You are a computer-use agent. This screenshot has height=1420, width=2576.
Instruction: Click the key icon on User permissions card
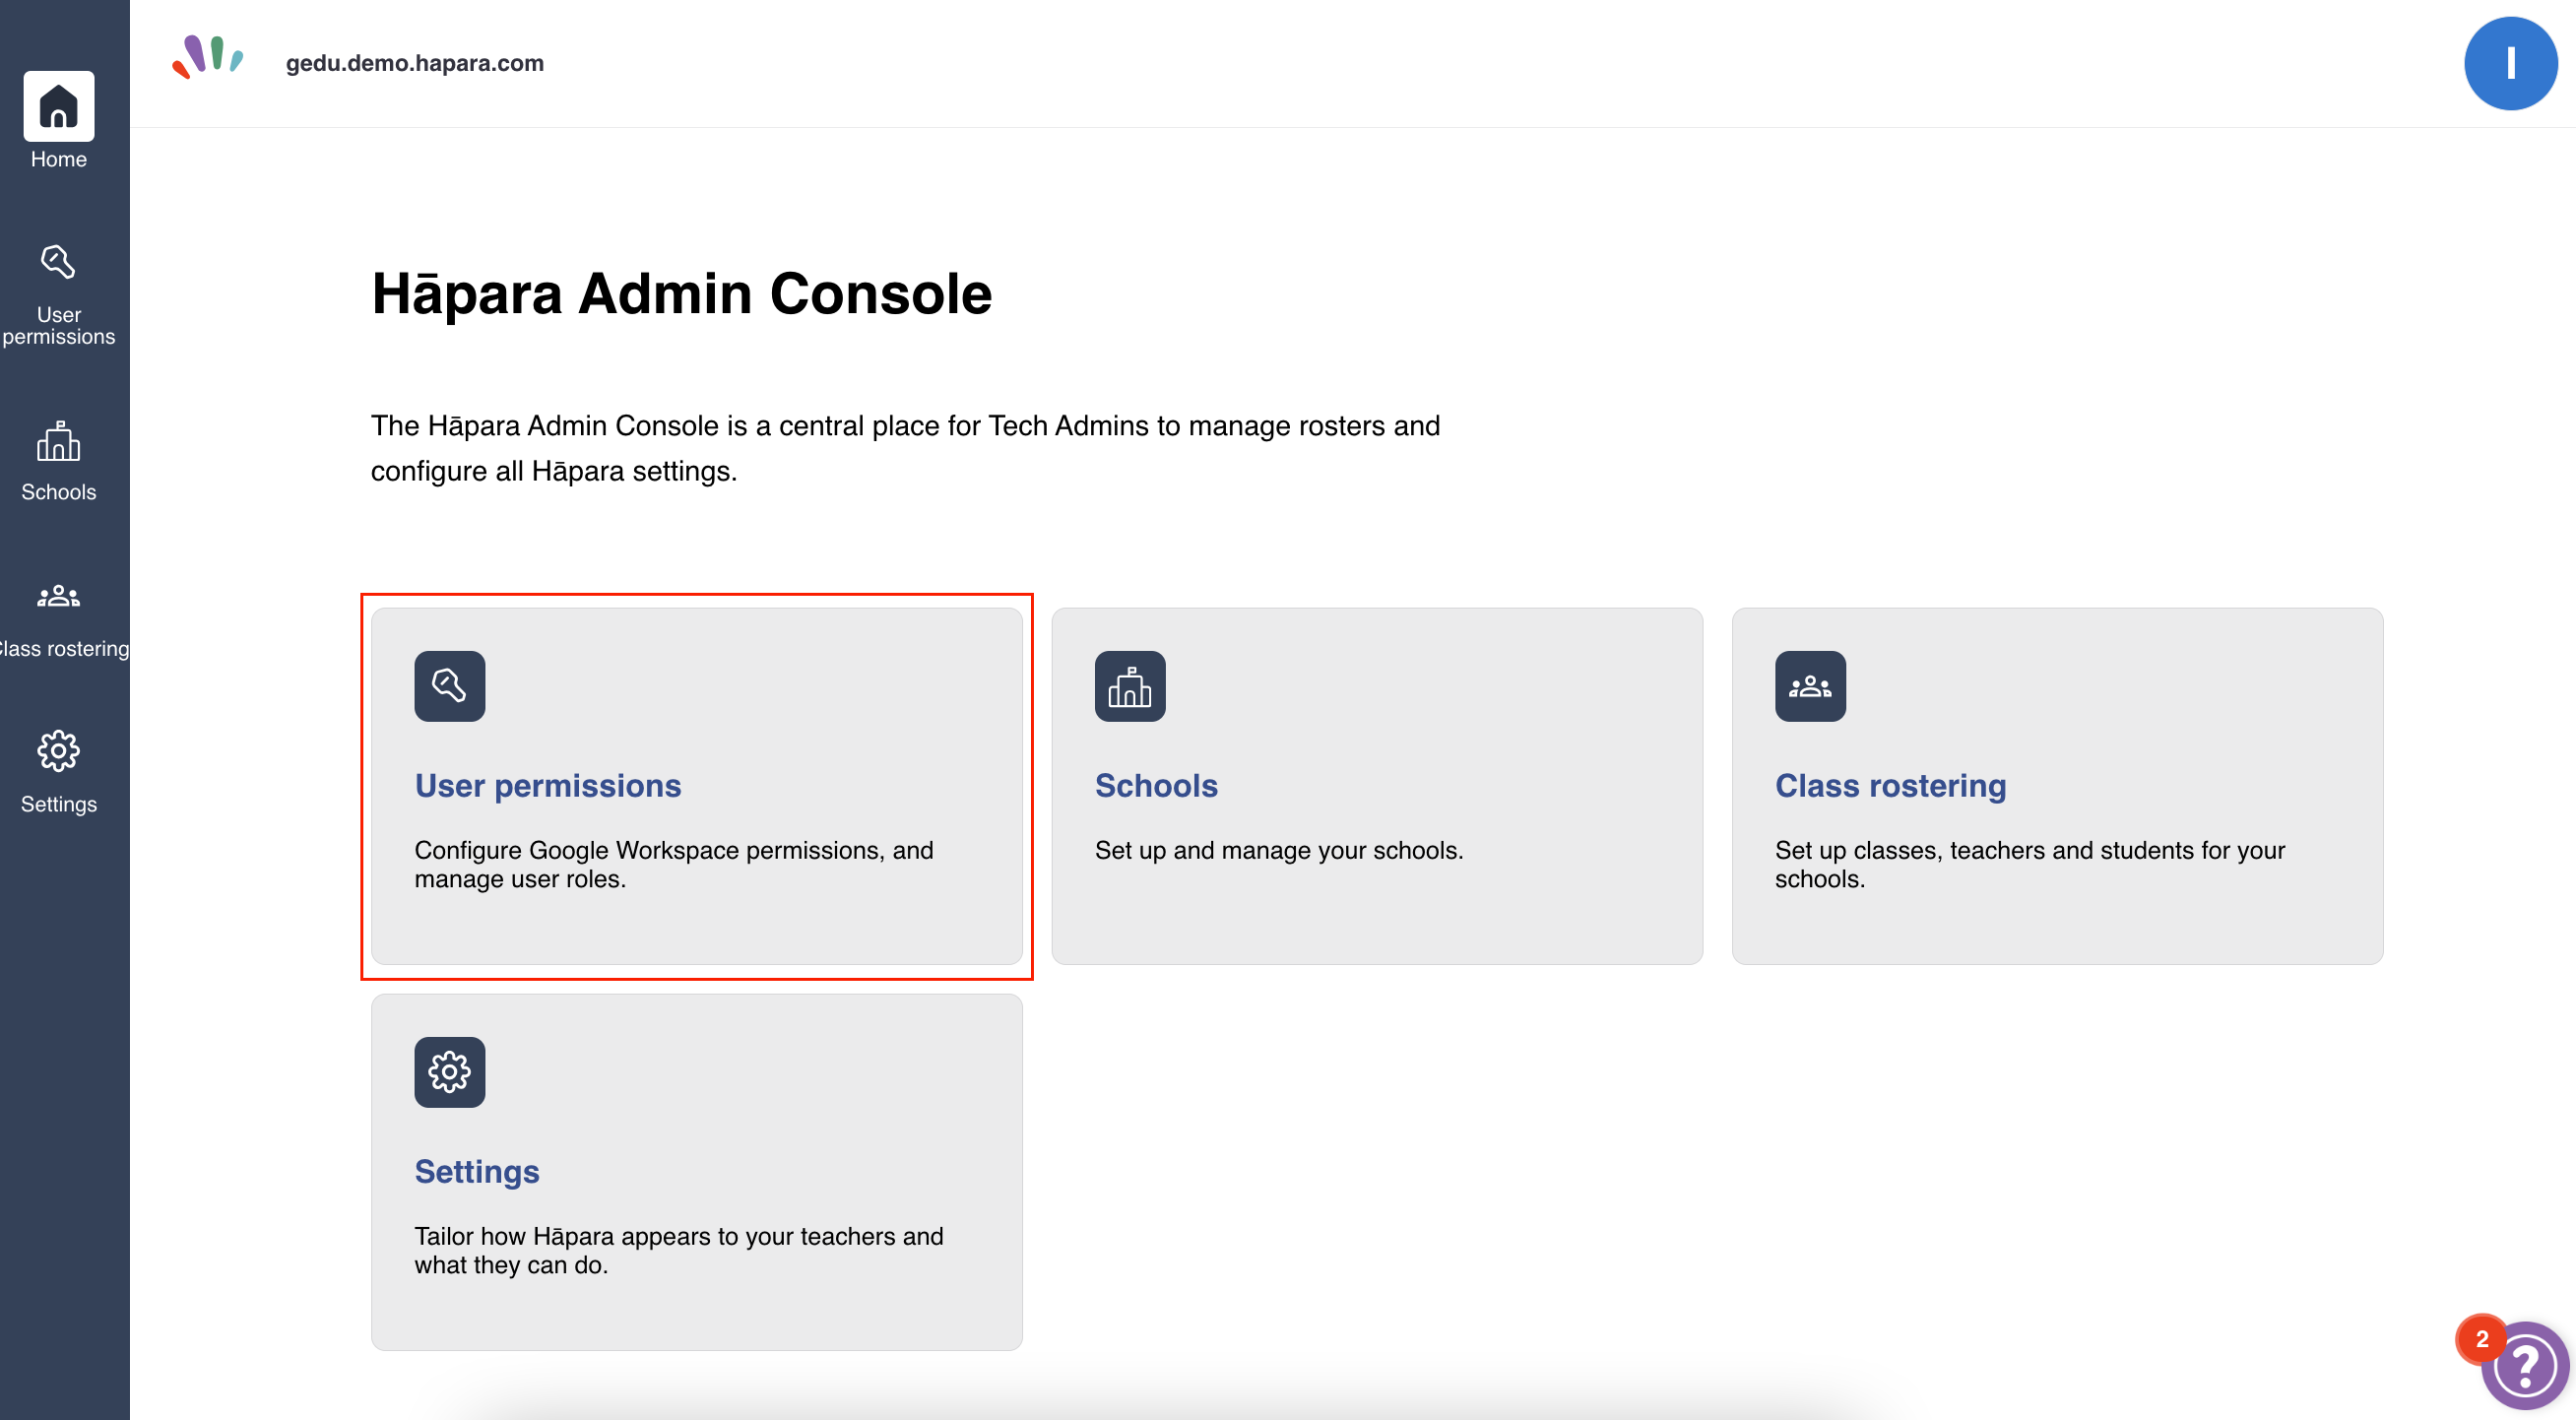point(450,686)
